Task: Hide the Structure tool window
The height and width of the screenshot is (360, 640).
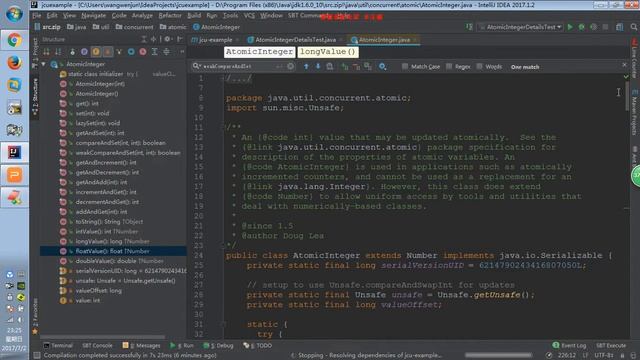Action: coord(180,39)
